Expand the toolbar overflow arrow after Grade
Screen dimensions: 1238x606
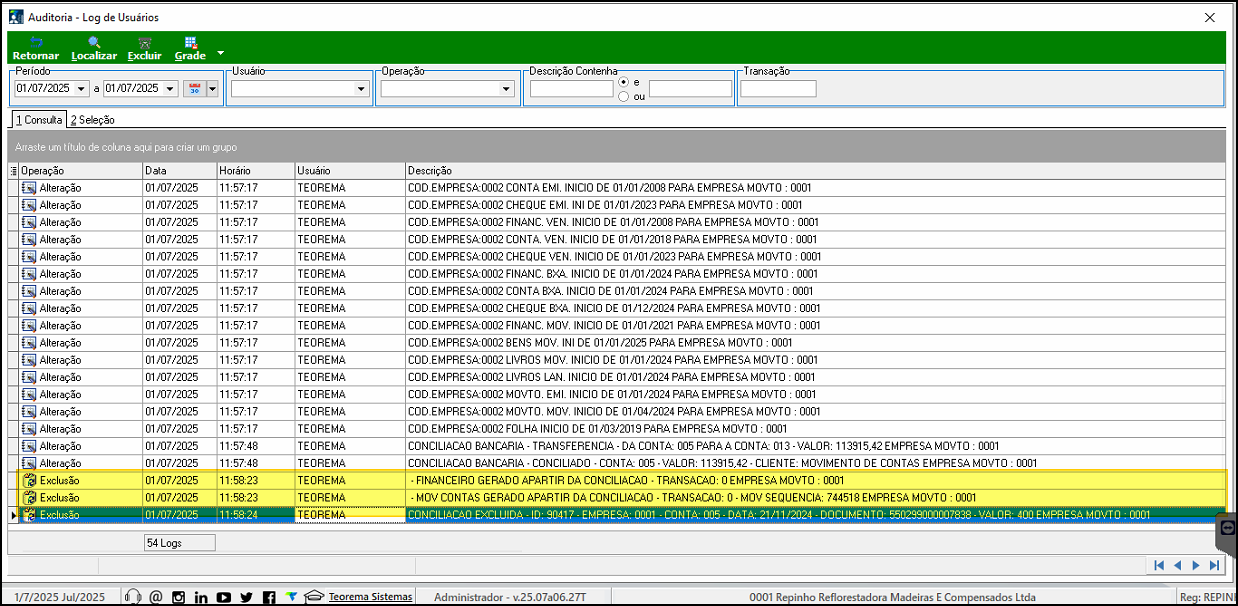221,52
